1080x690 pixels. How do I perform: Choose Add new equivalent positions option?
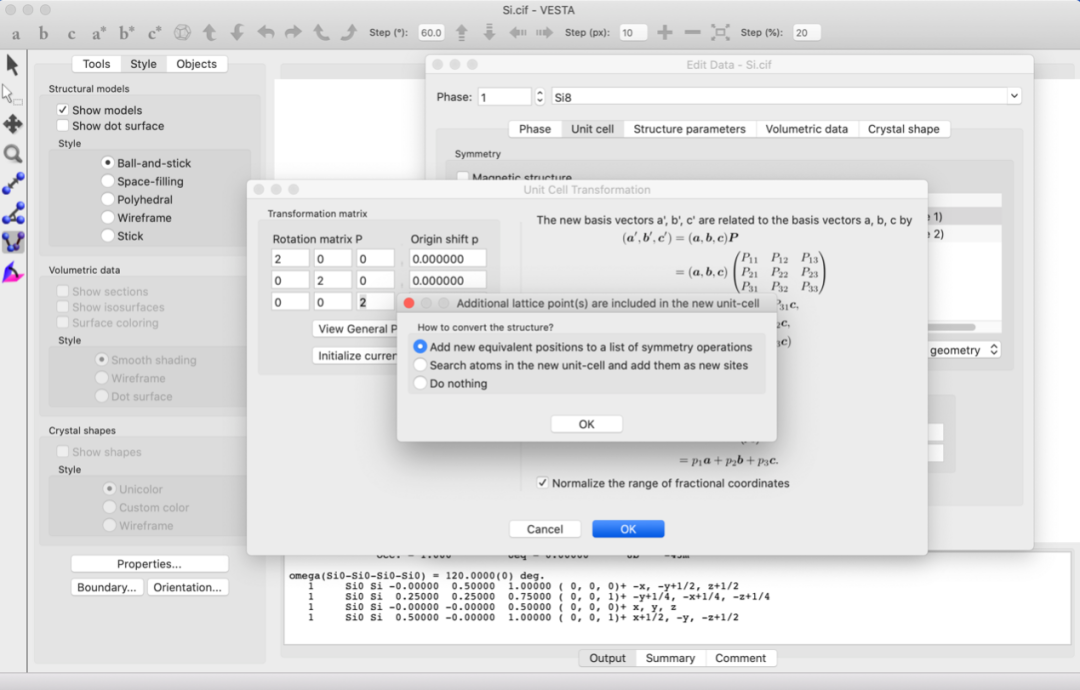click(420, 346)
